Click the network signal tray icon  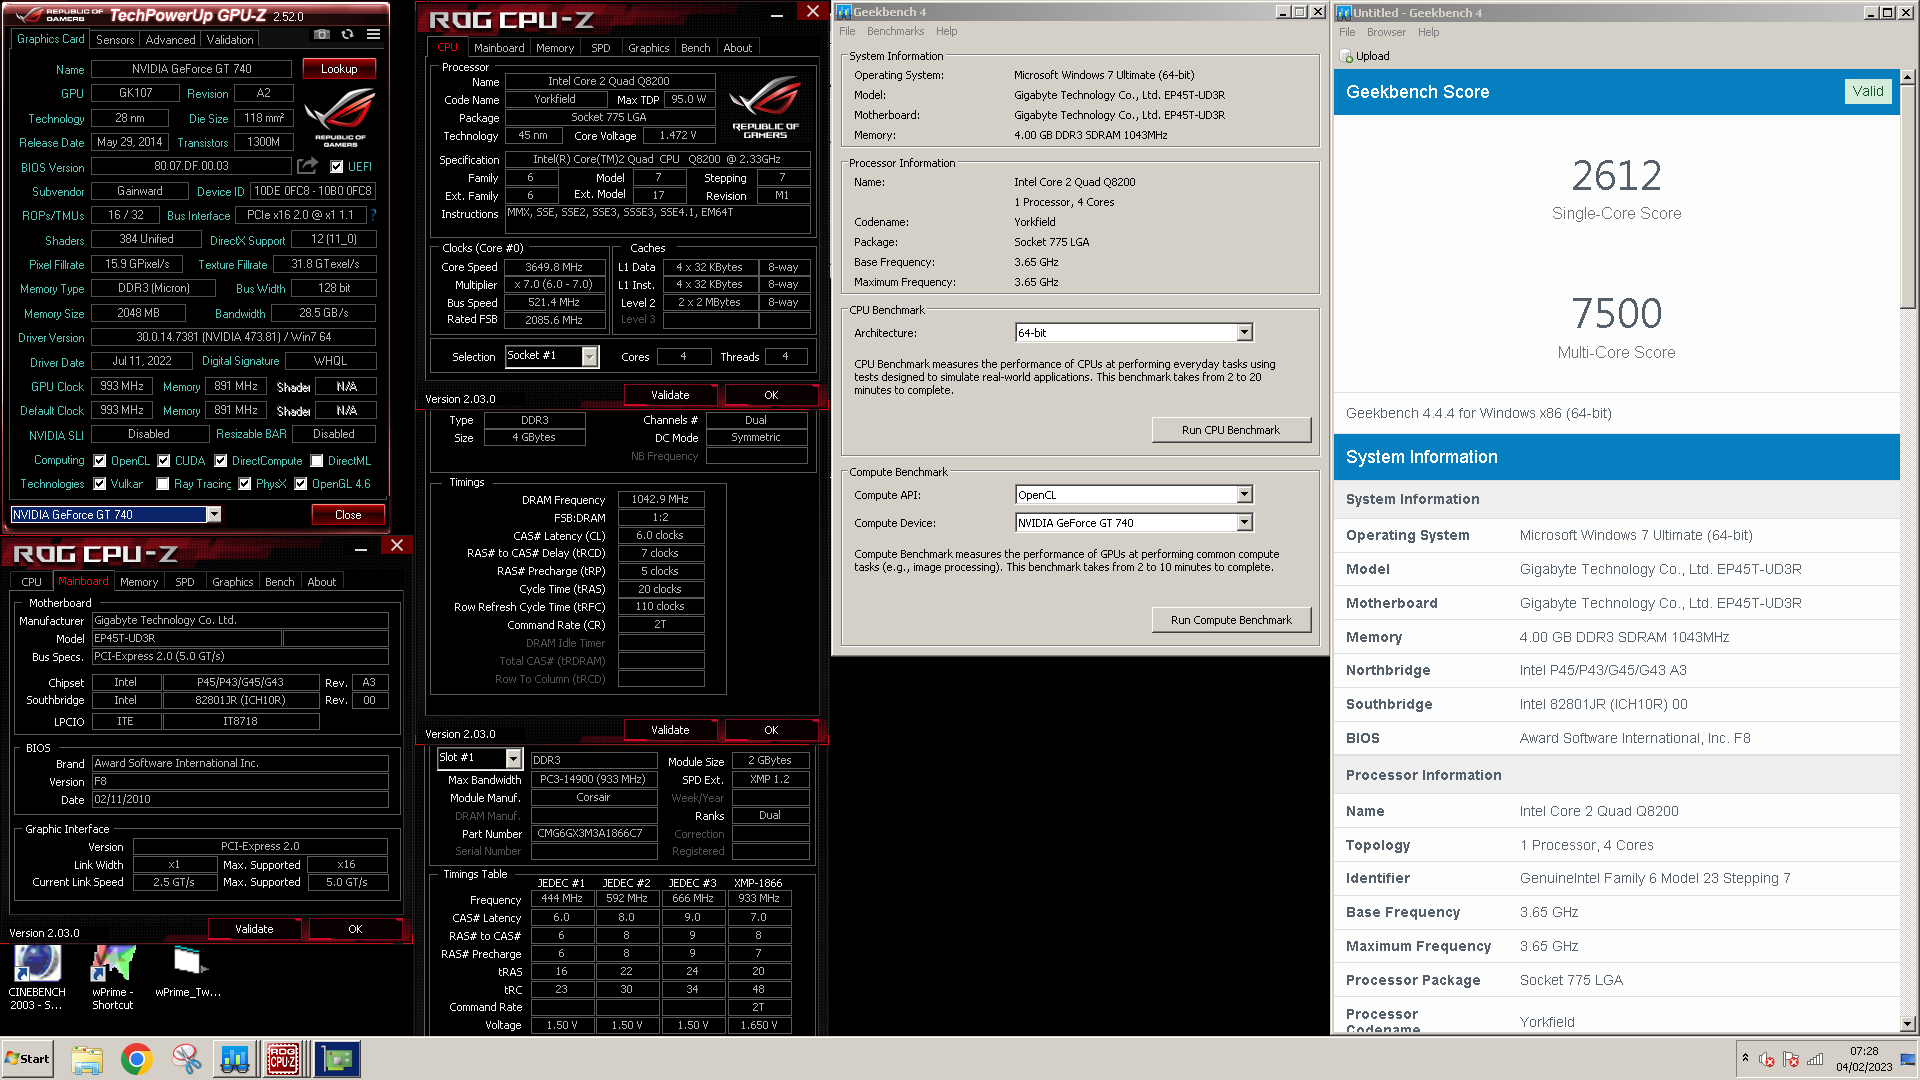(1815, 1059)
